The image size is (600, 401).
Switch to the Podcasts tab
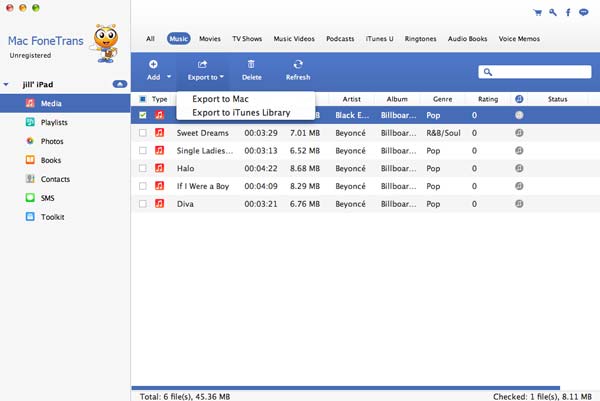tap(340, 39)
